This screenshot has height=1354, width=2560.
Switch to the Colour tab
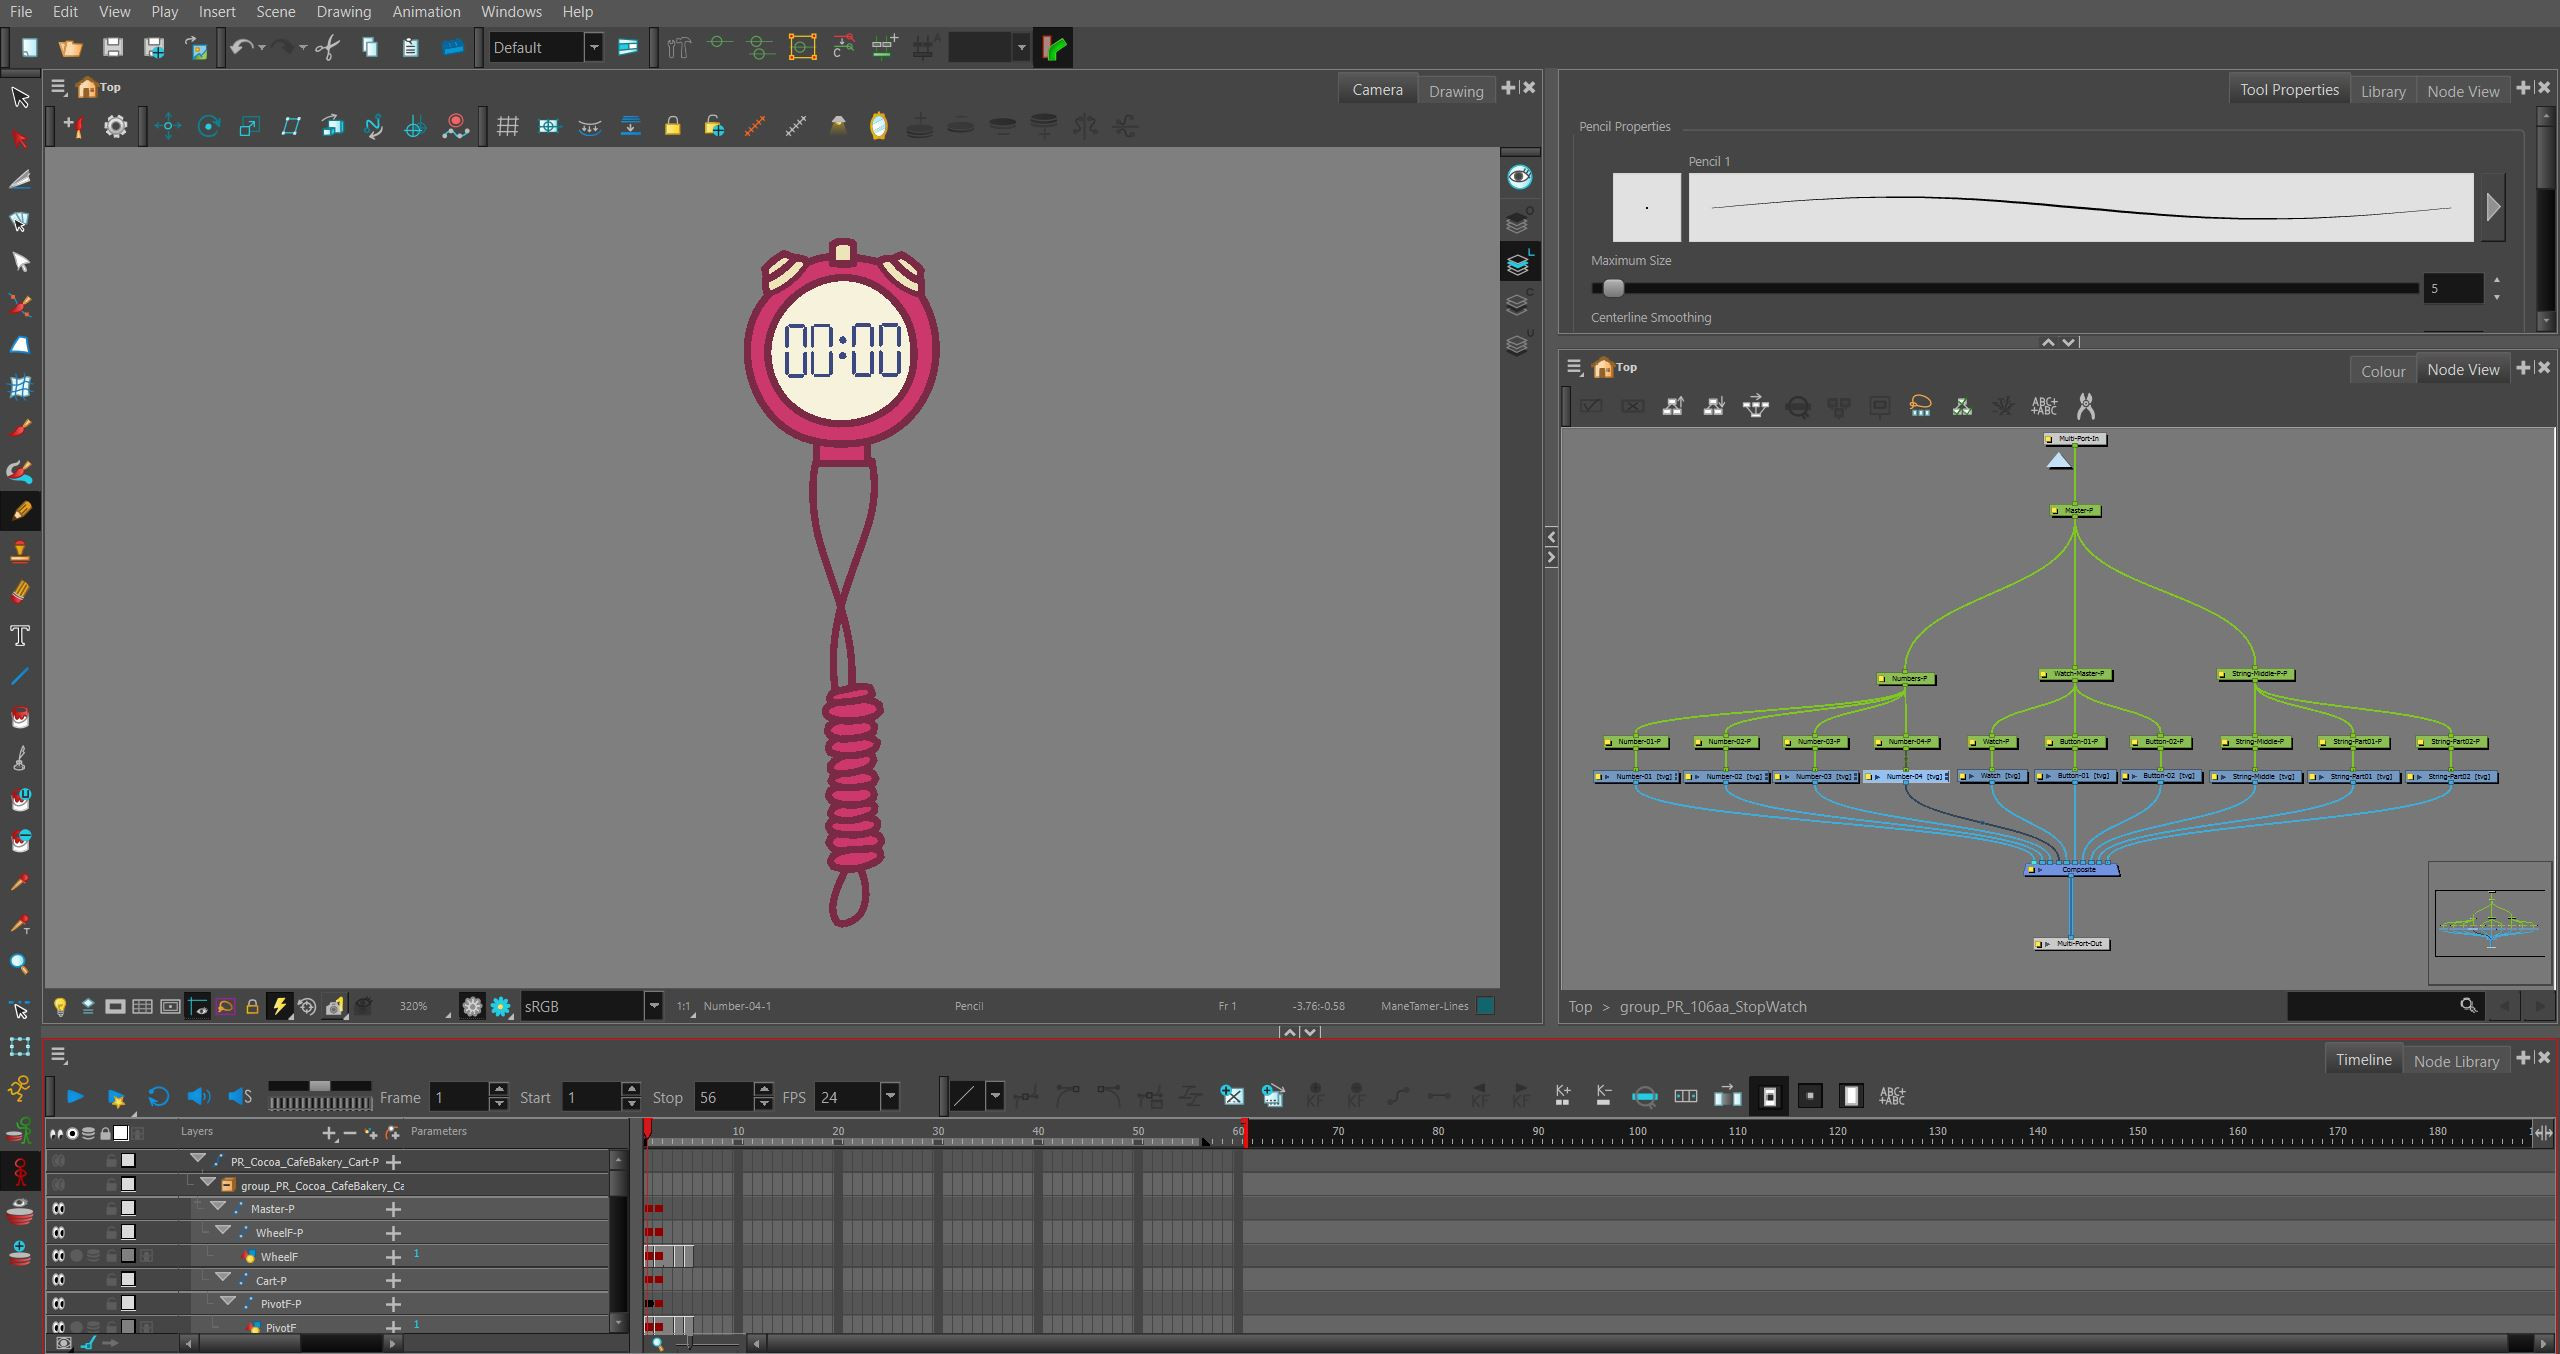[2382, 371]
